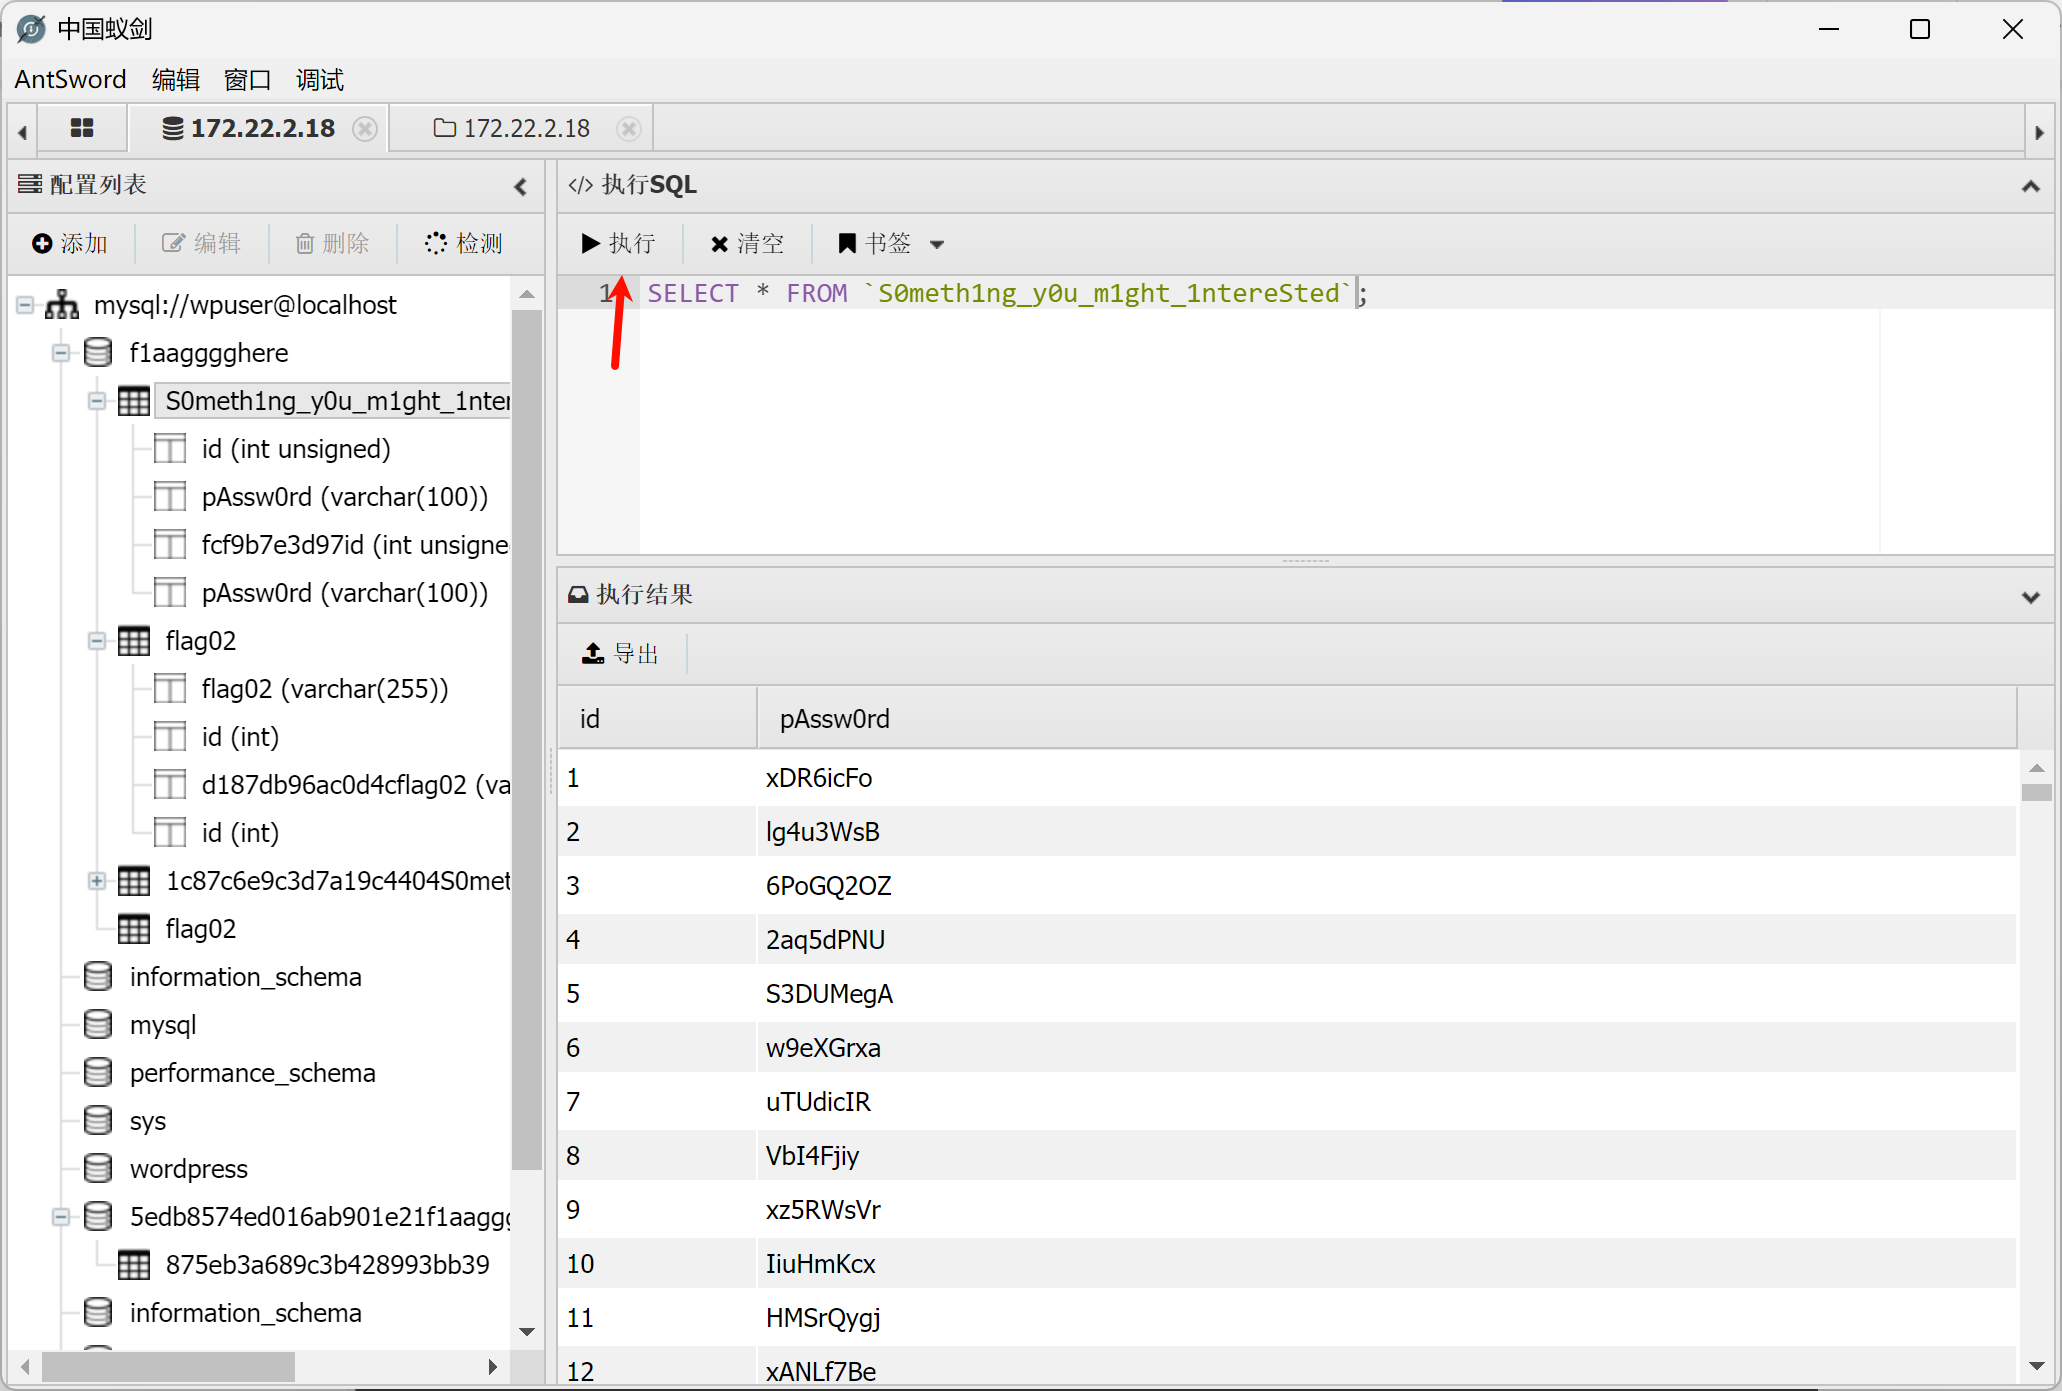2062x1391 pixels.
Task: Close the database 172.22.2.18 tab
Action: 366,129
